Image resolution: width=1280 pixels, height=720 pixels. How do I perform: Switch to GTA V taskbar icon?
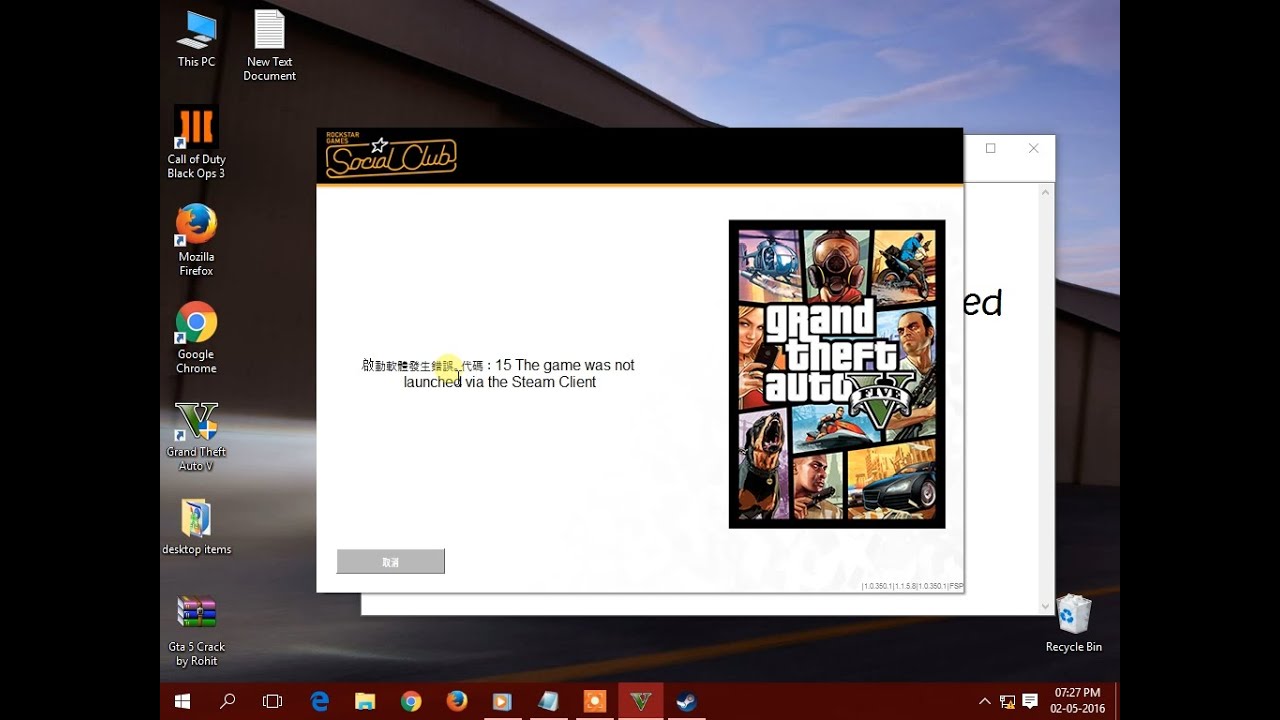(640, 701)
